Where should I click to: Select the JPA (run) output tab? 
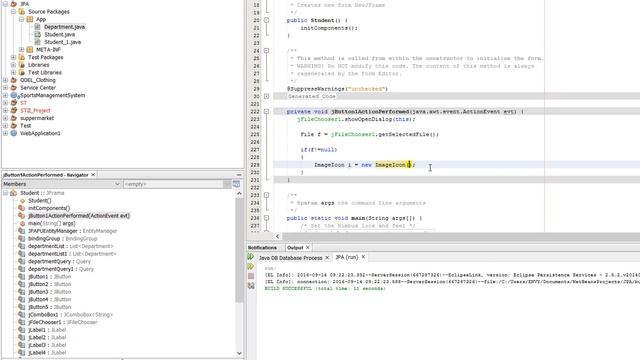[347, 257]
